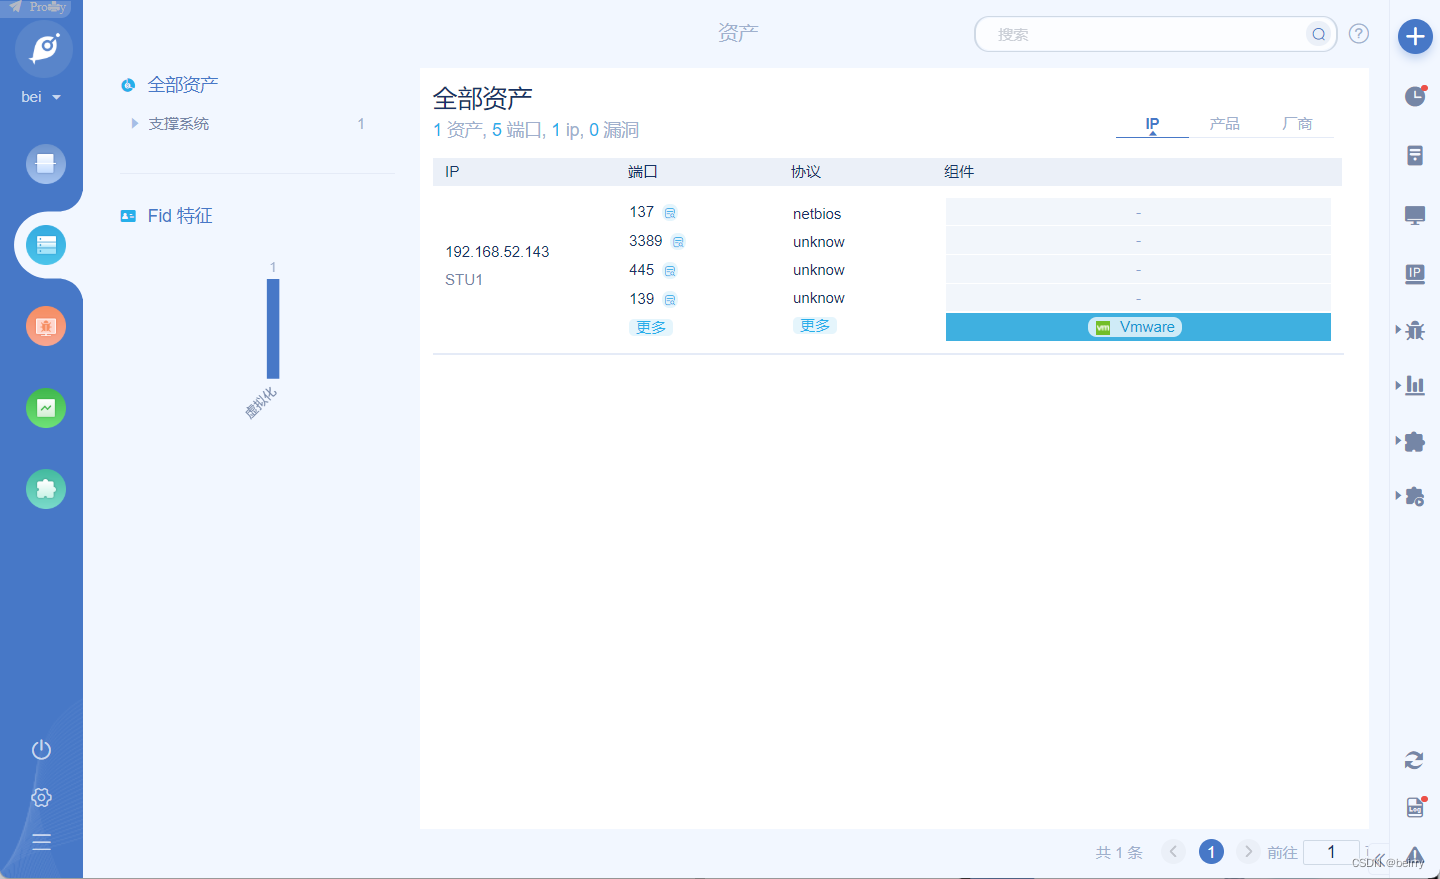Open the IP icon on right bar
The width and height of the screenshot is (1440, 879).
coord(1415,274)
